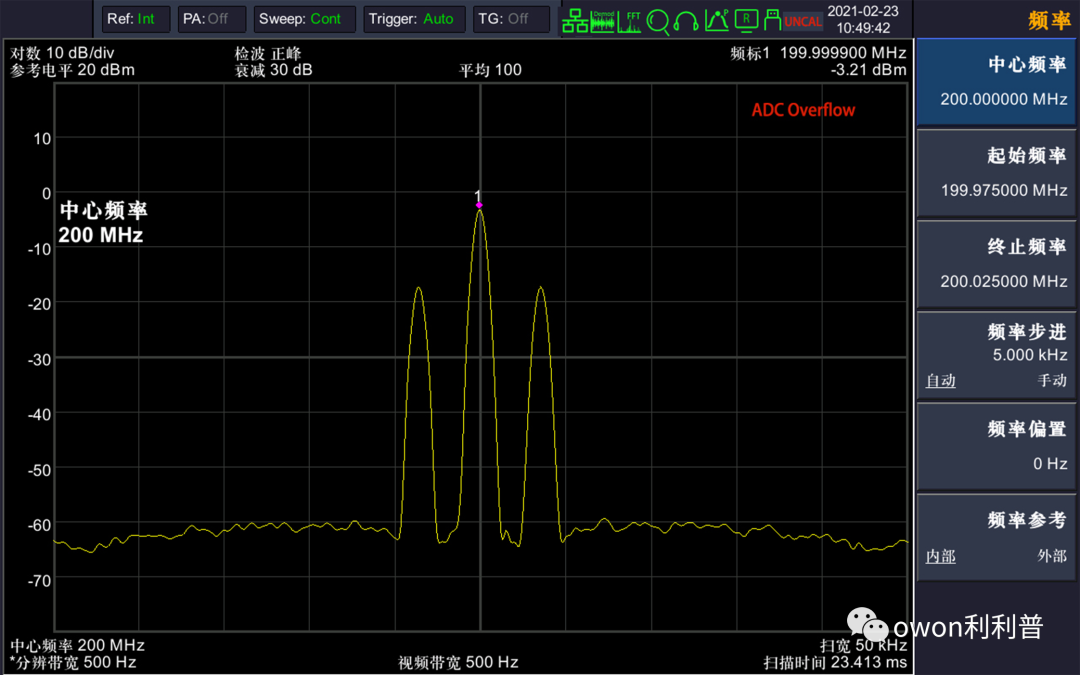This screenshot has width=1080, height=675.
Task: Click the 频率 menu title
Action: click(x=1049, y=20)
